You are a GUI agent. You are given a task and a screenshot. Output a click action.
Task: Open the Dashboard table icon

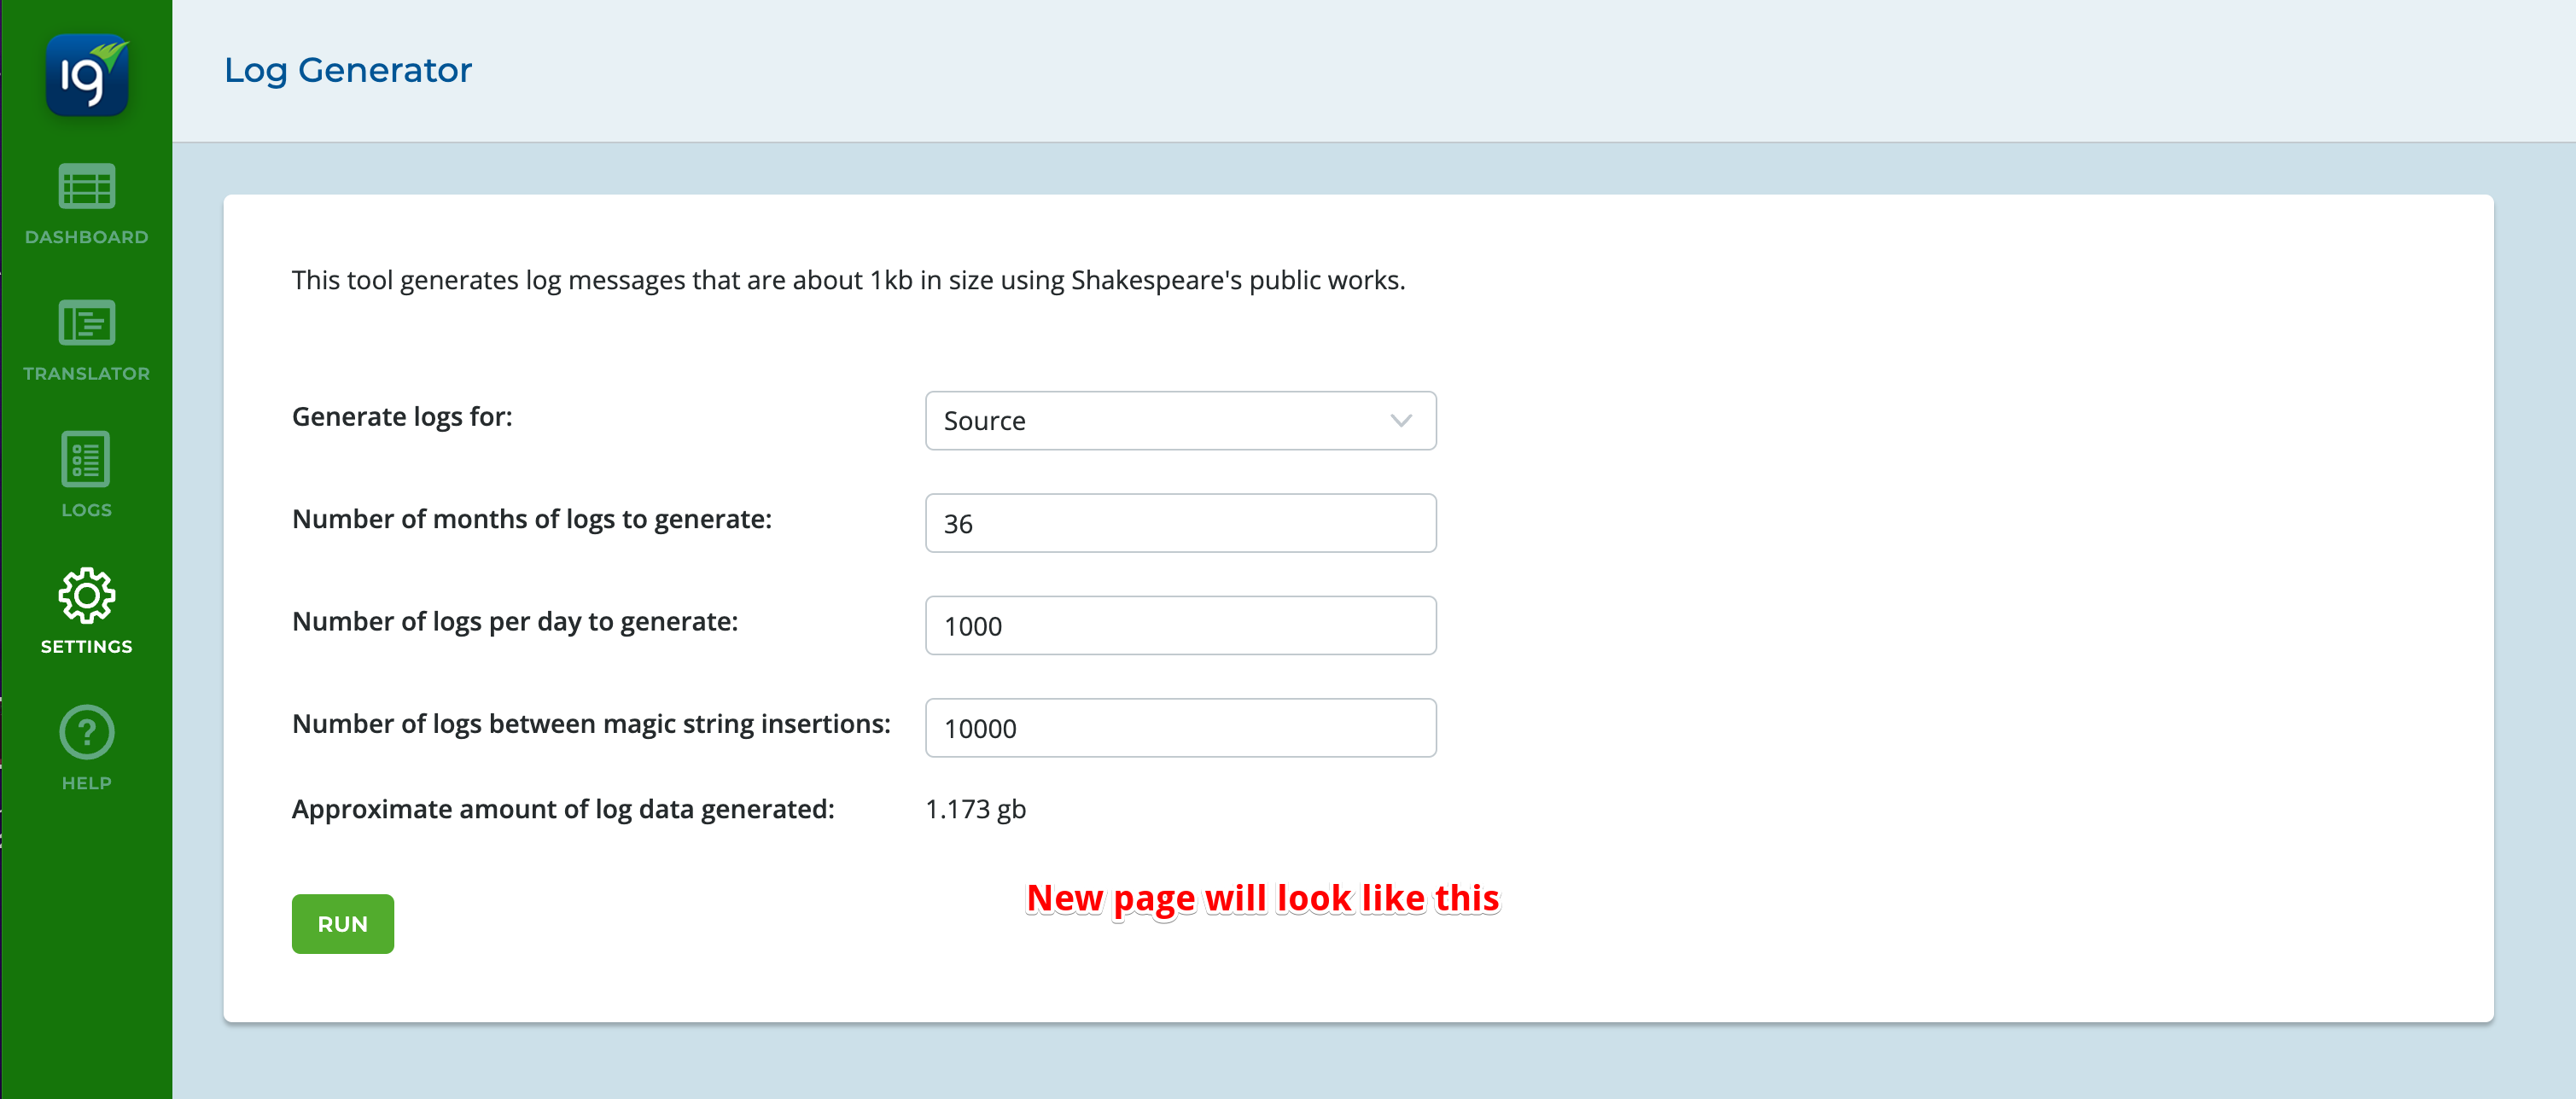pyautogui.click(x=87, y=187)
